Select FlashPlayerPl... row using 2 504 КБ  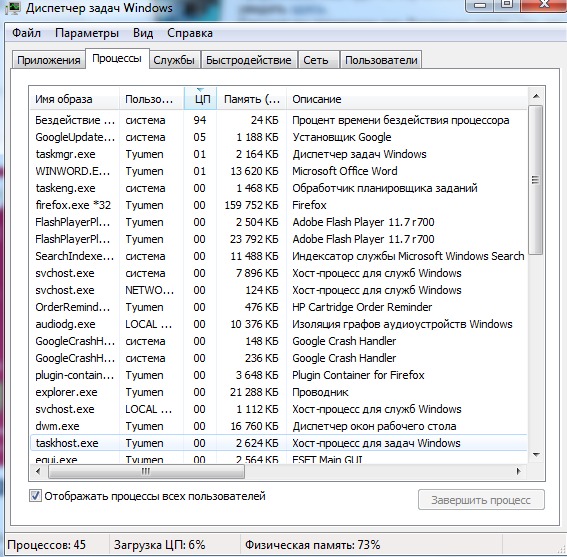278,222
